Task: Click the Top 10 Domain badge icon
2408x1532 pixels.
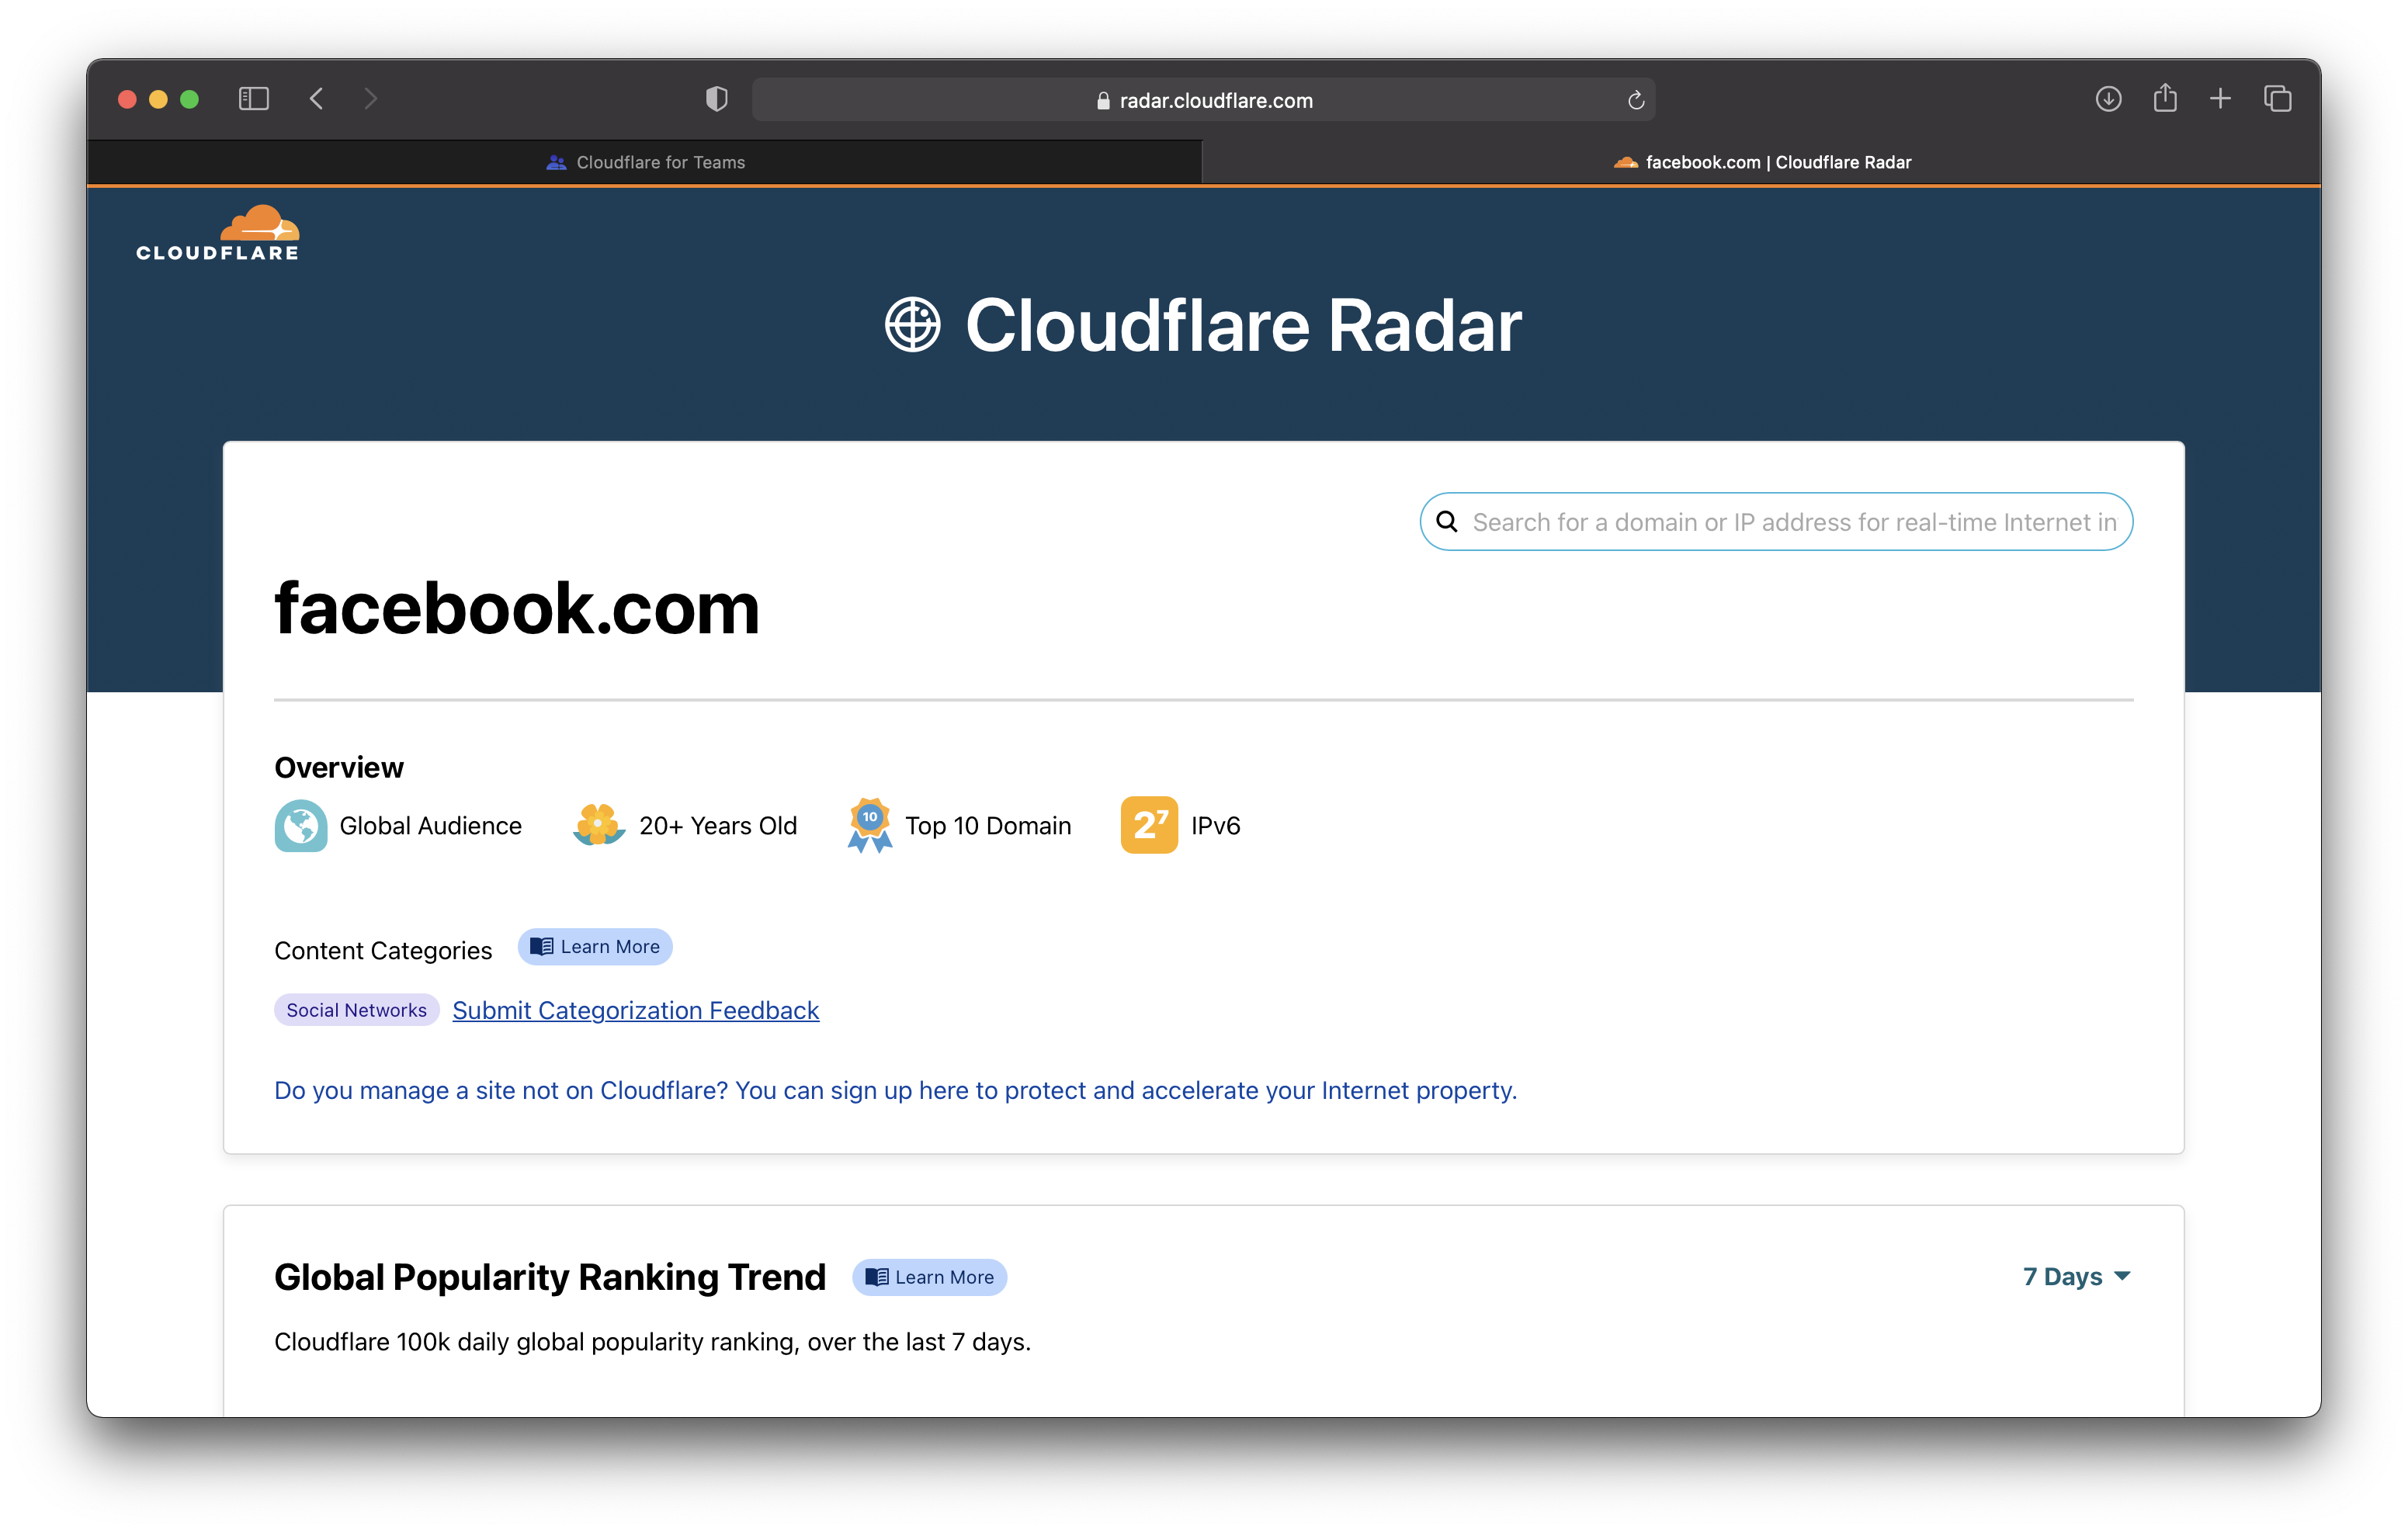Action: click(869, 826)
